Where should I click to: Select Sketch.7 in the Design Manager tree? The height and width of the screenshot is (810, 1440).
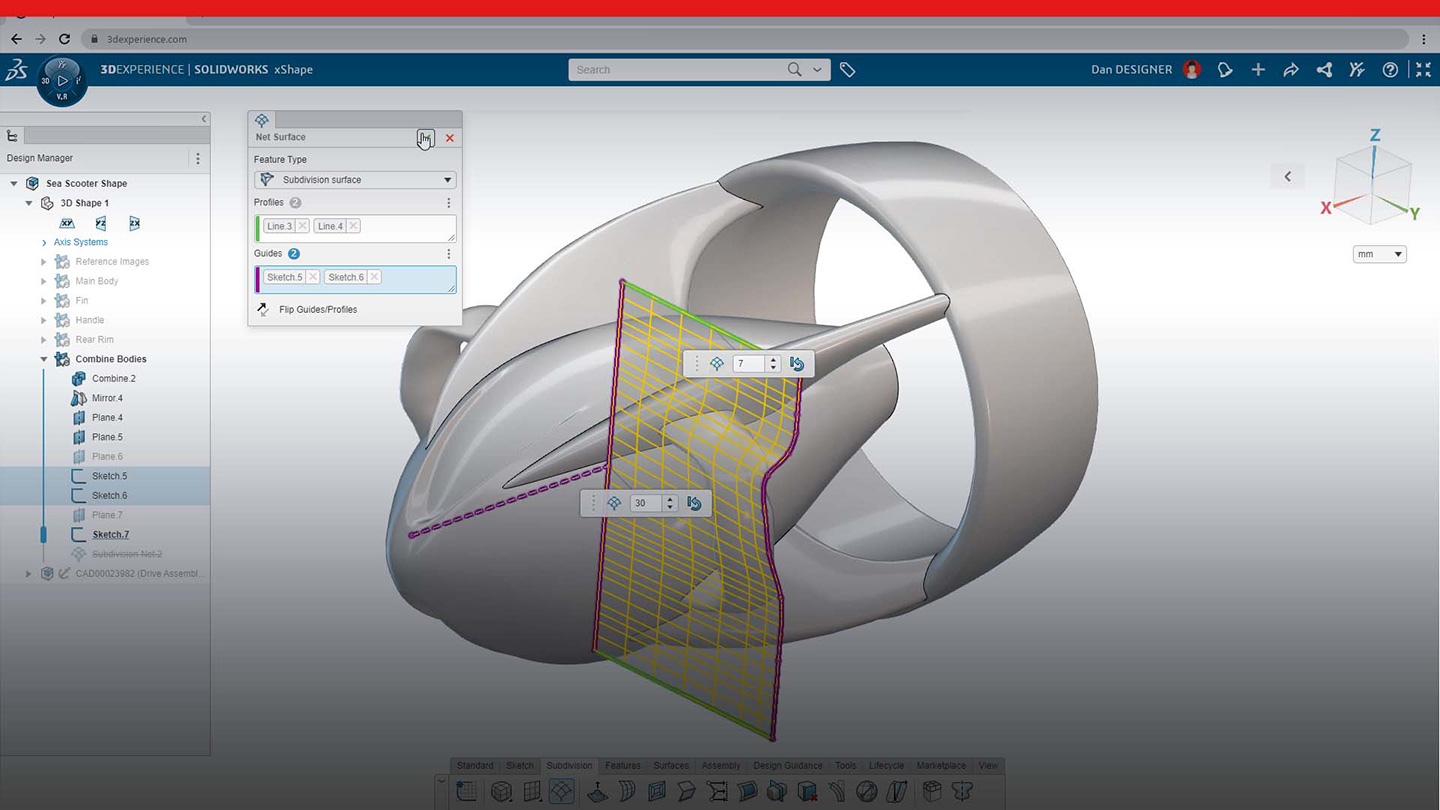[x=110, y=534]
